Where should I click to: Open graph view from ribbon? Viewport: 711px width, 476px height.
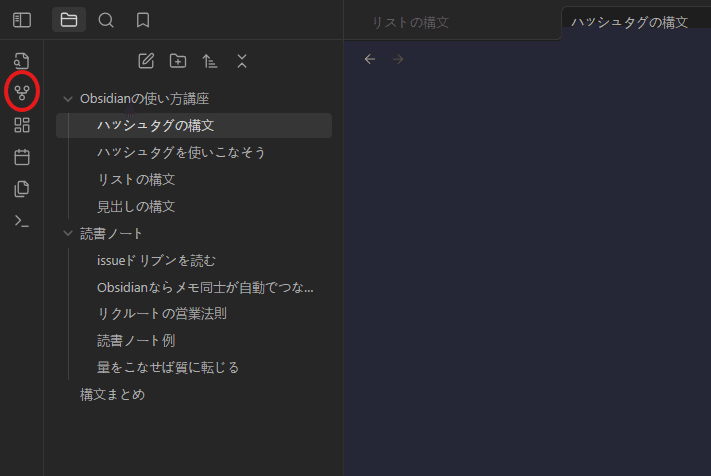pyautogui.click(x=22, y=92)
